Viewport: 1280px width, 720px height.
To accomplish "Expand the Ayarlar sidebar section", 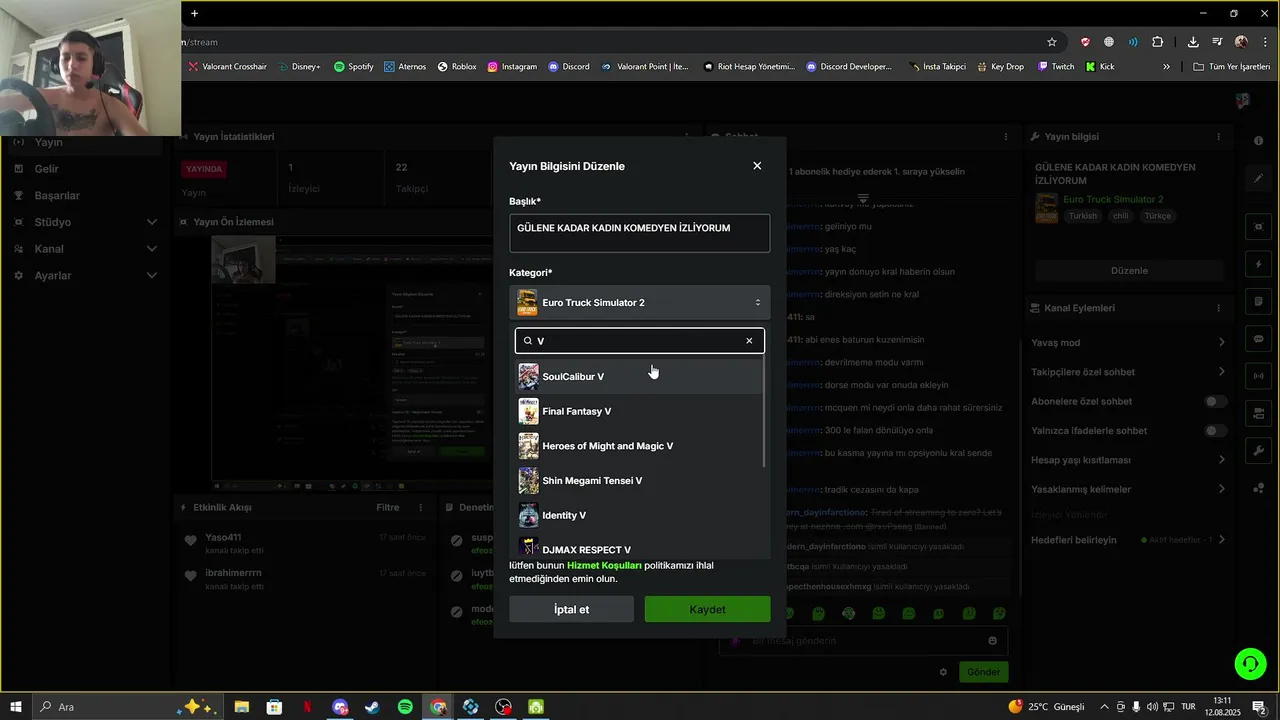I will click(152, 275).
